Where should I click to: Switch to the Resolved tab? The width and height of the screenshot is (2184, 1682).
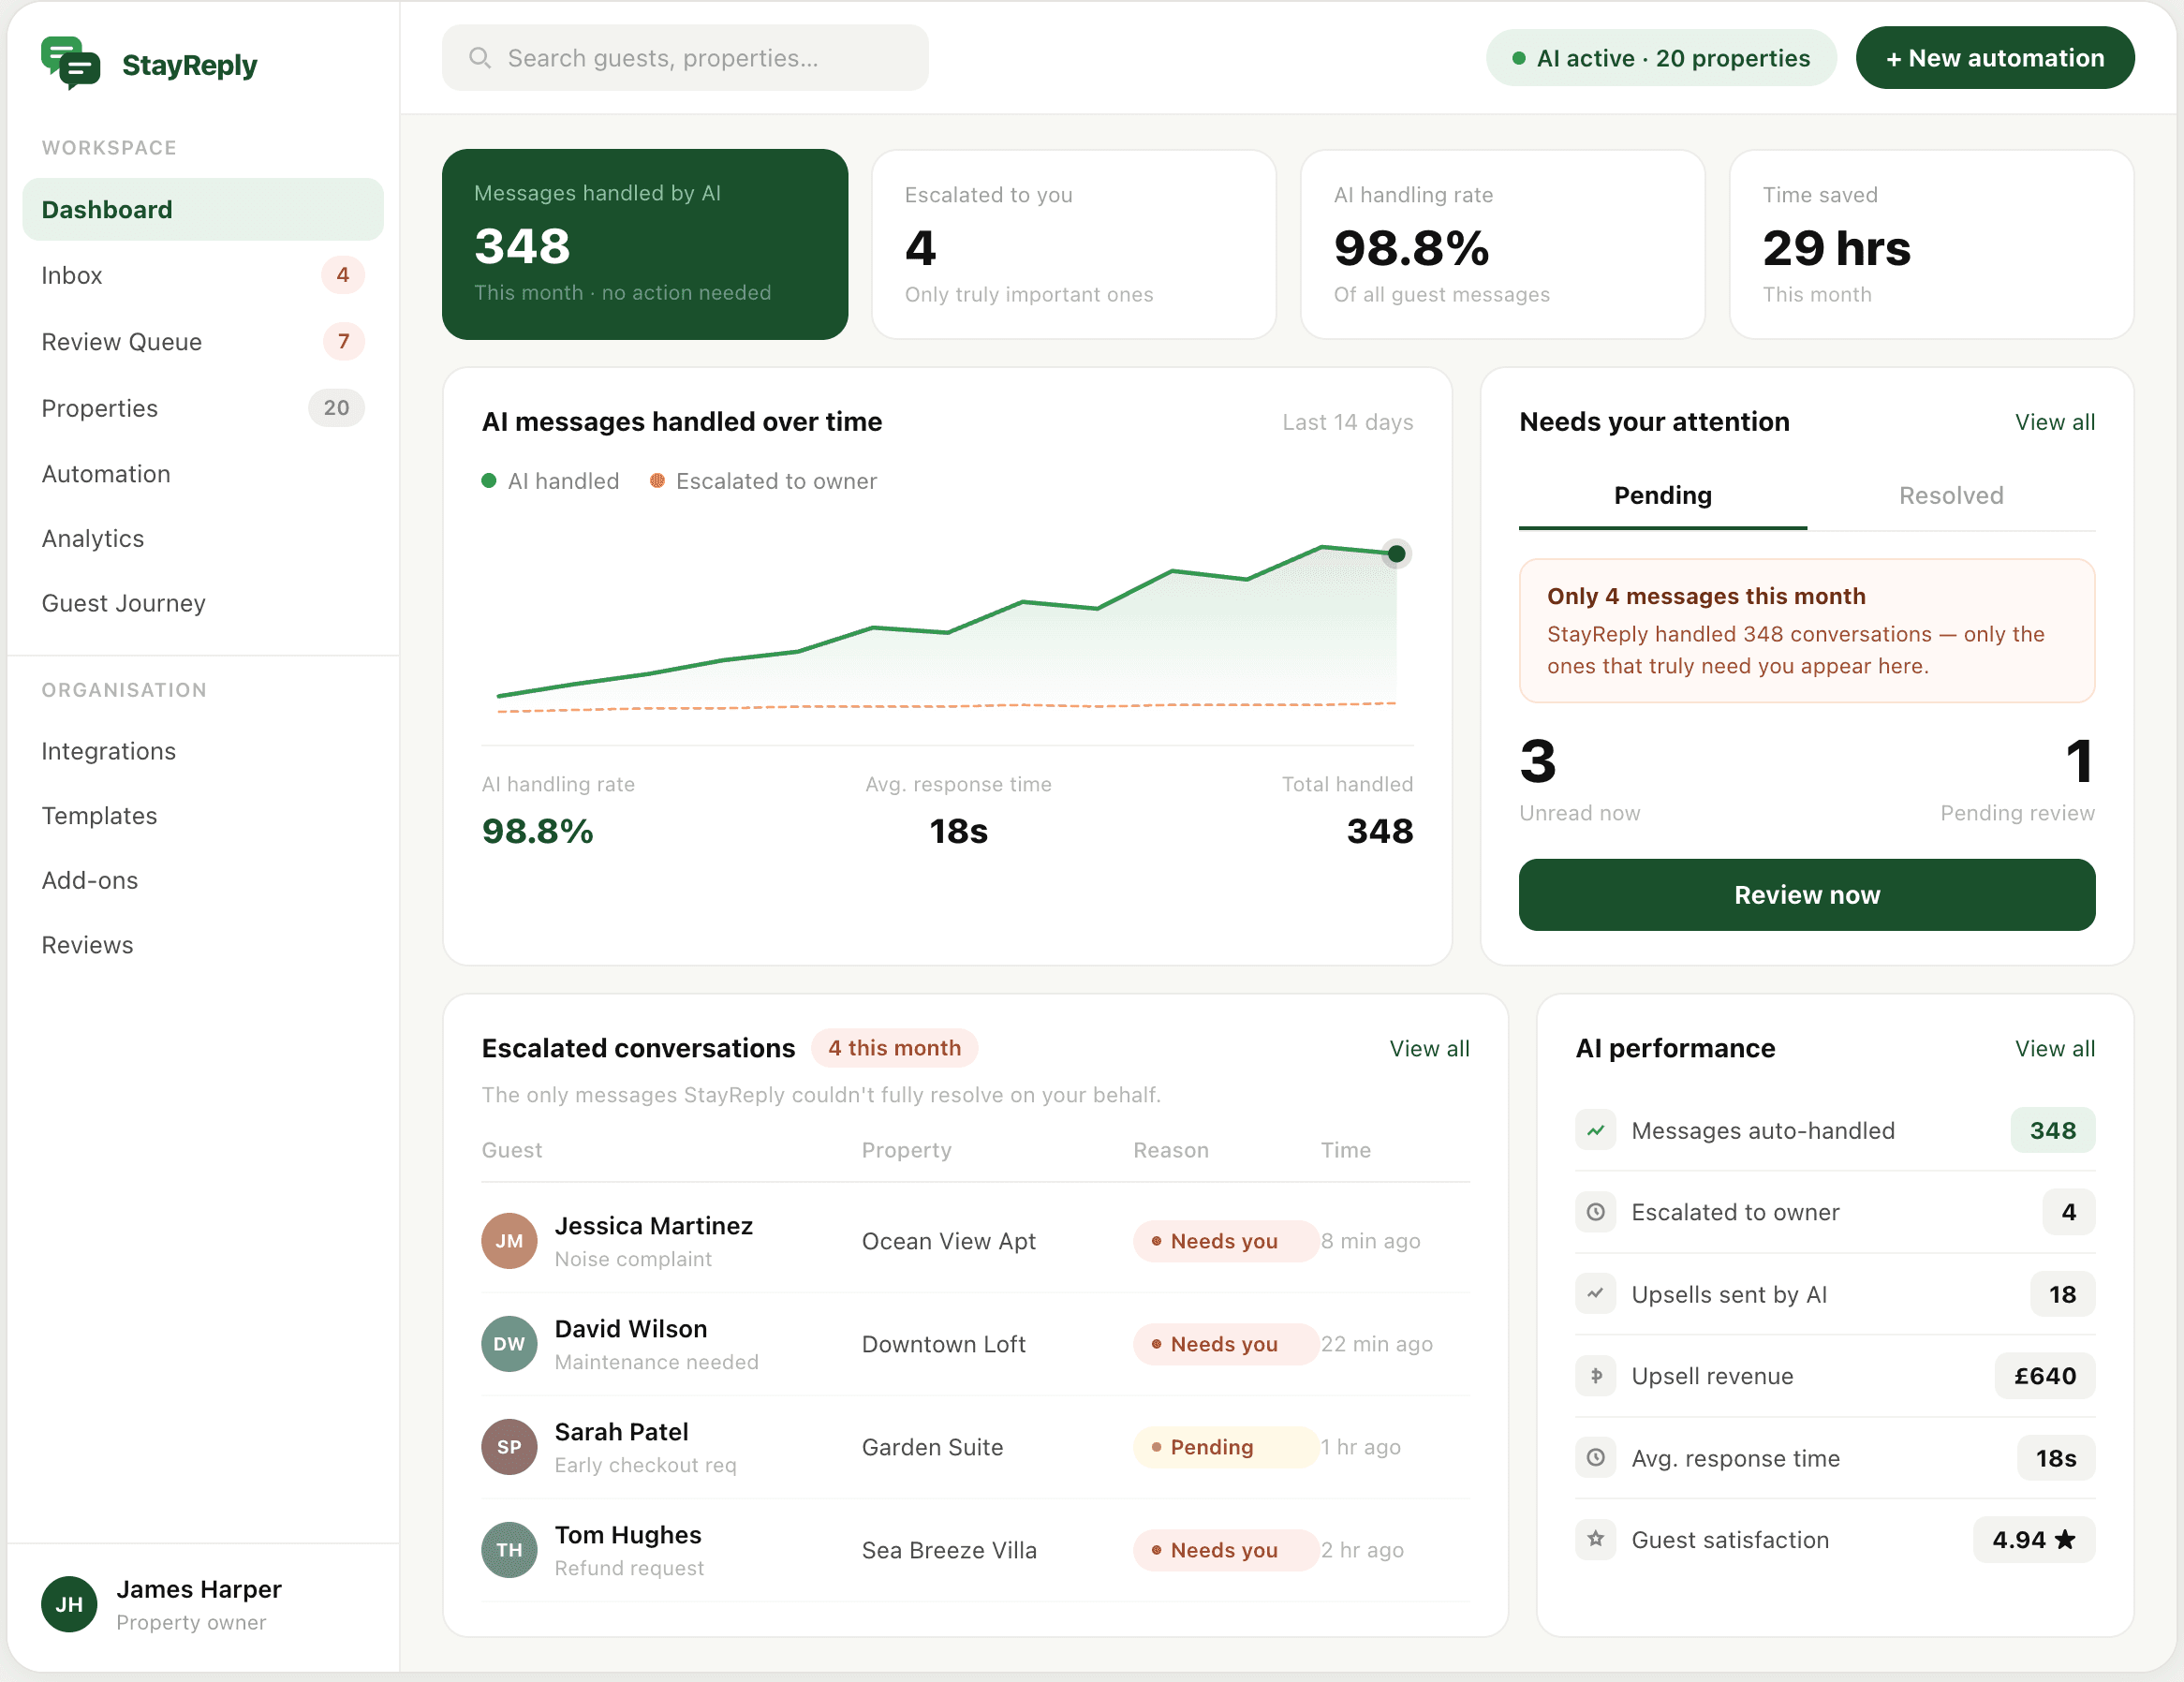tap(1950, 495)
